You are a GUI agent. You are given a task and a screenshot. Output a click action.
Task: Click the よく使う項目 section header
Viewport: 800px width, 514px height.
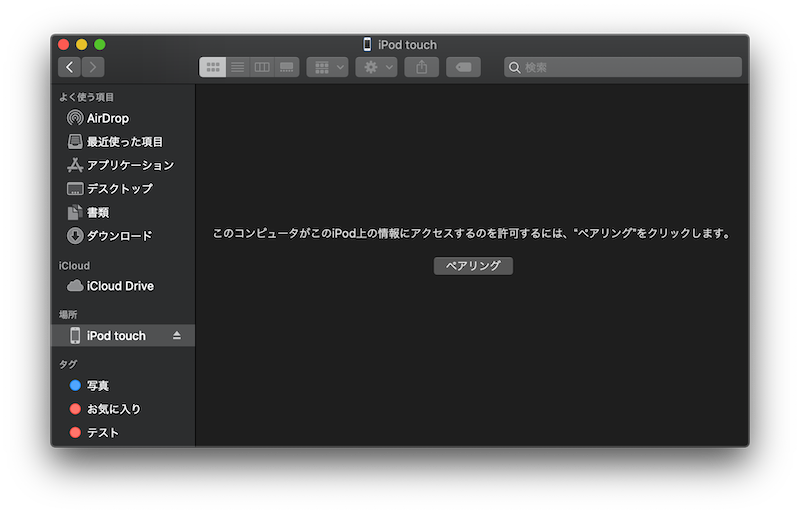86,97
